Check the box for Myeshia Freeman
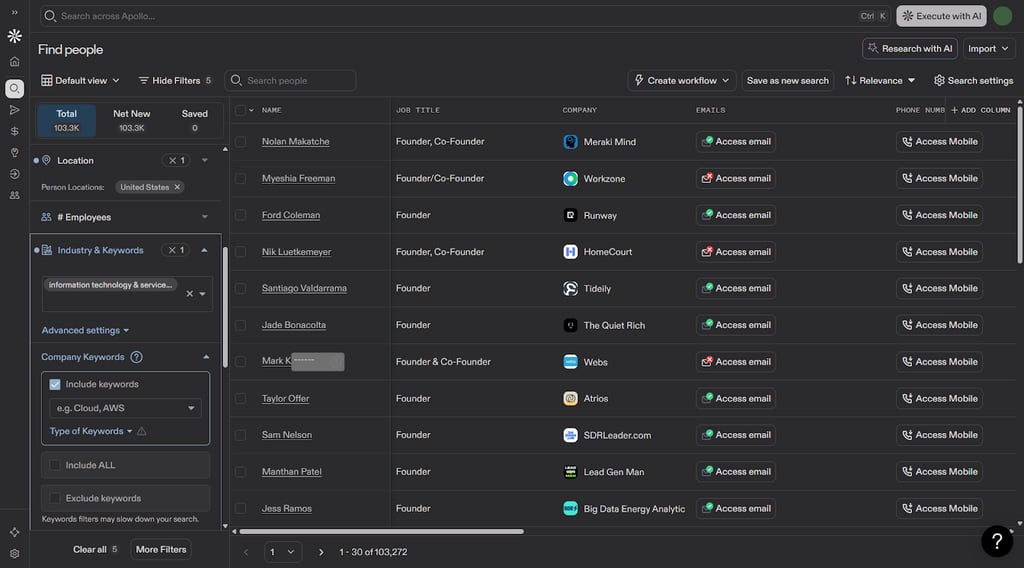This screenshot has height=568, width=1024. pyautogui.click(x=240, y=178)
